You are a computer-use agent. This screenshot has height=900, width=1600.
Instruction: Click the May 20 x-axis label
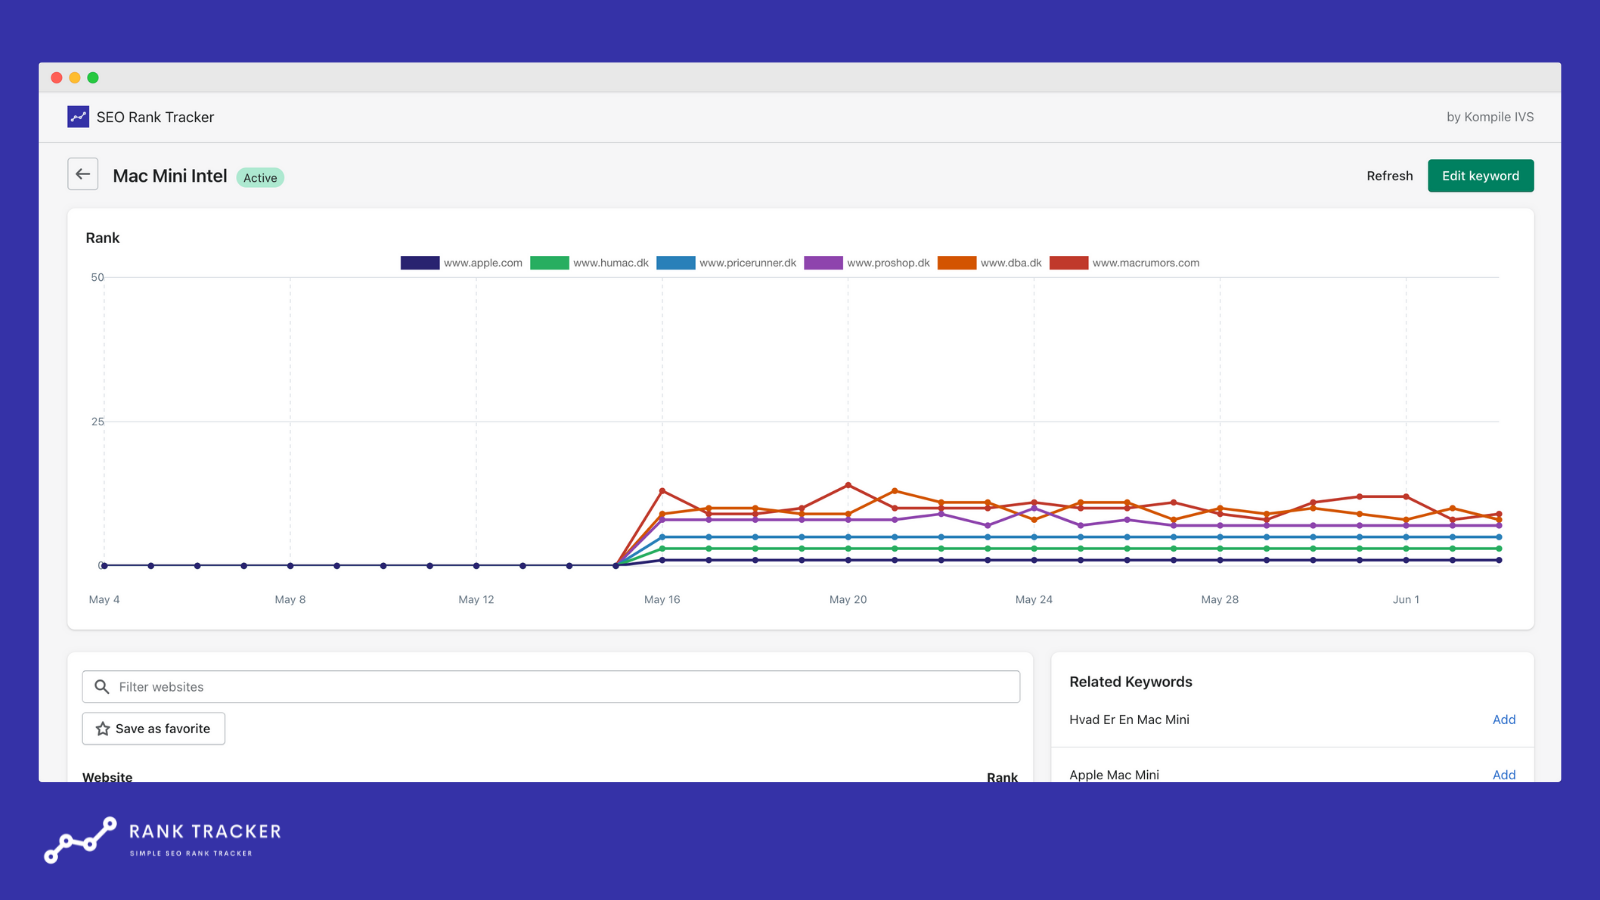[x=848, y=600]
